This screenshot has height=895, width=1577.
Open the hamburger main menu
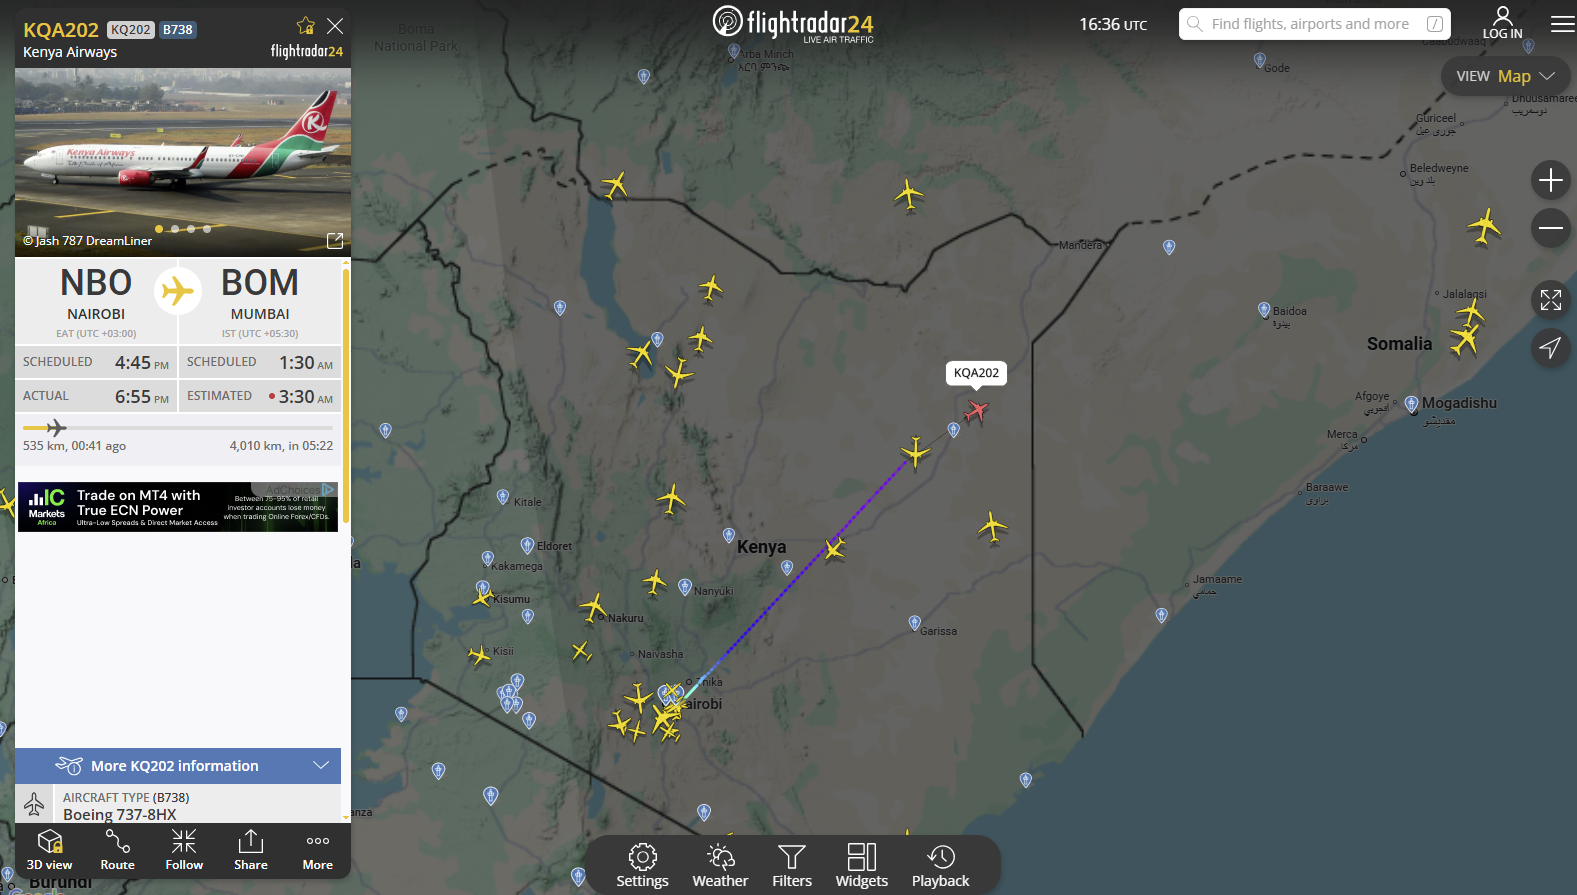(x=1562, y=24)
